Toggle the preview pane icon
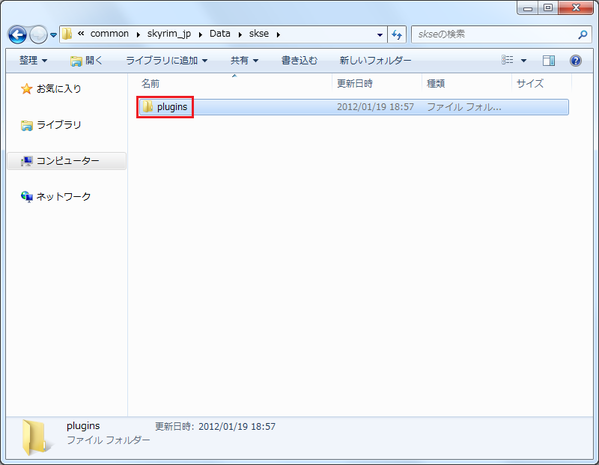 (549, 60)
